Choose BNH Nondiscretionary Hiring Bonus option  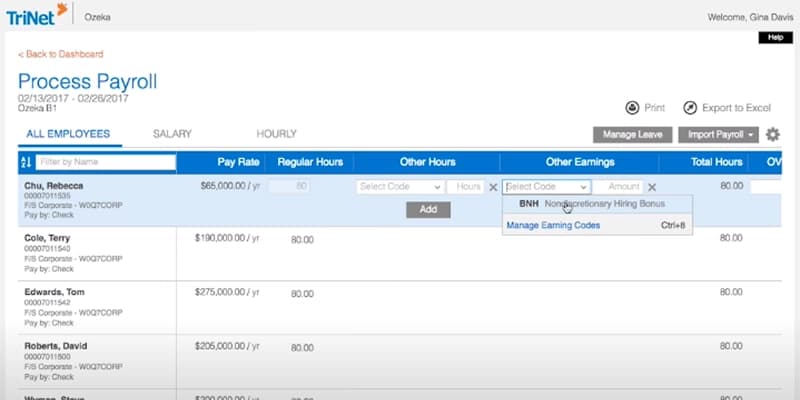point(597,204)
